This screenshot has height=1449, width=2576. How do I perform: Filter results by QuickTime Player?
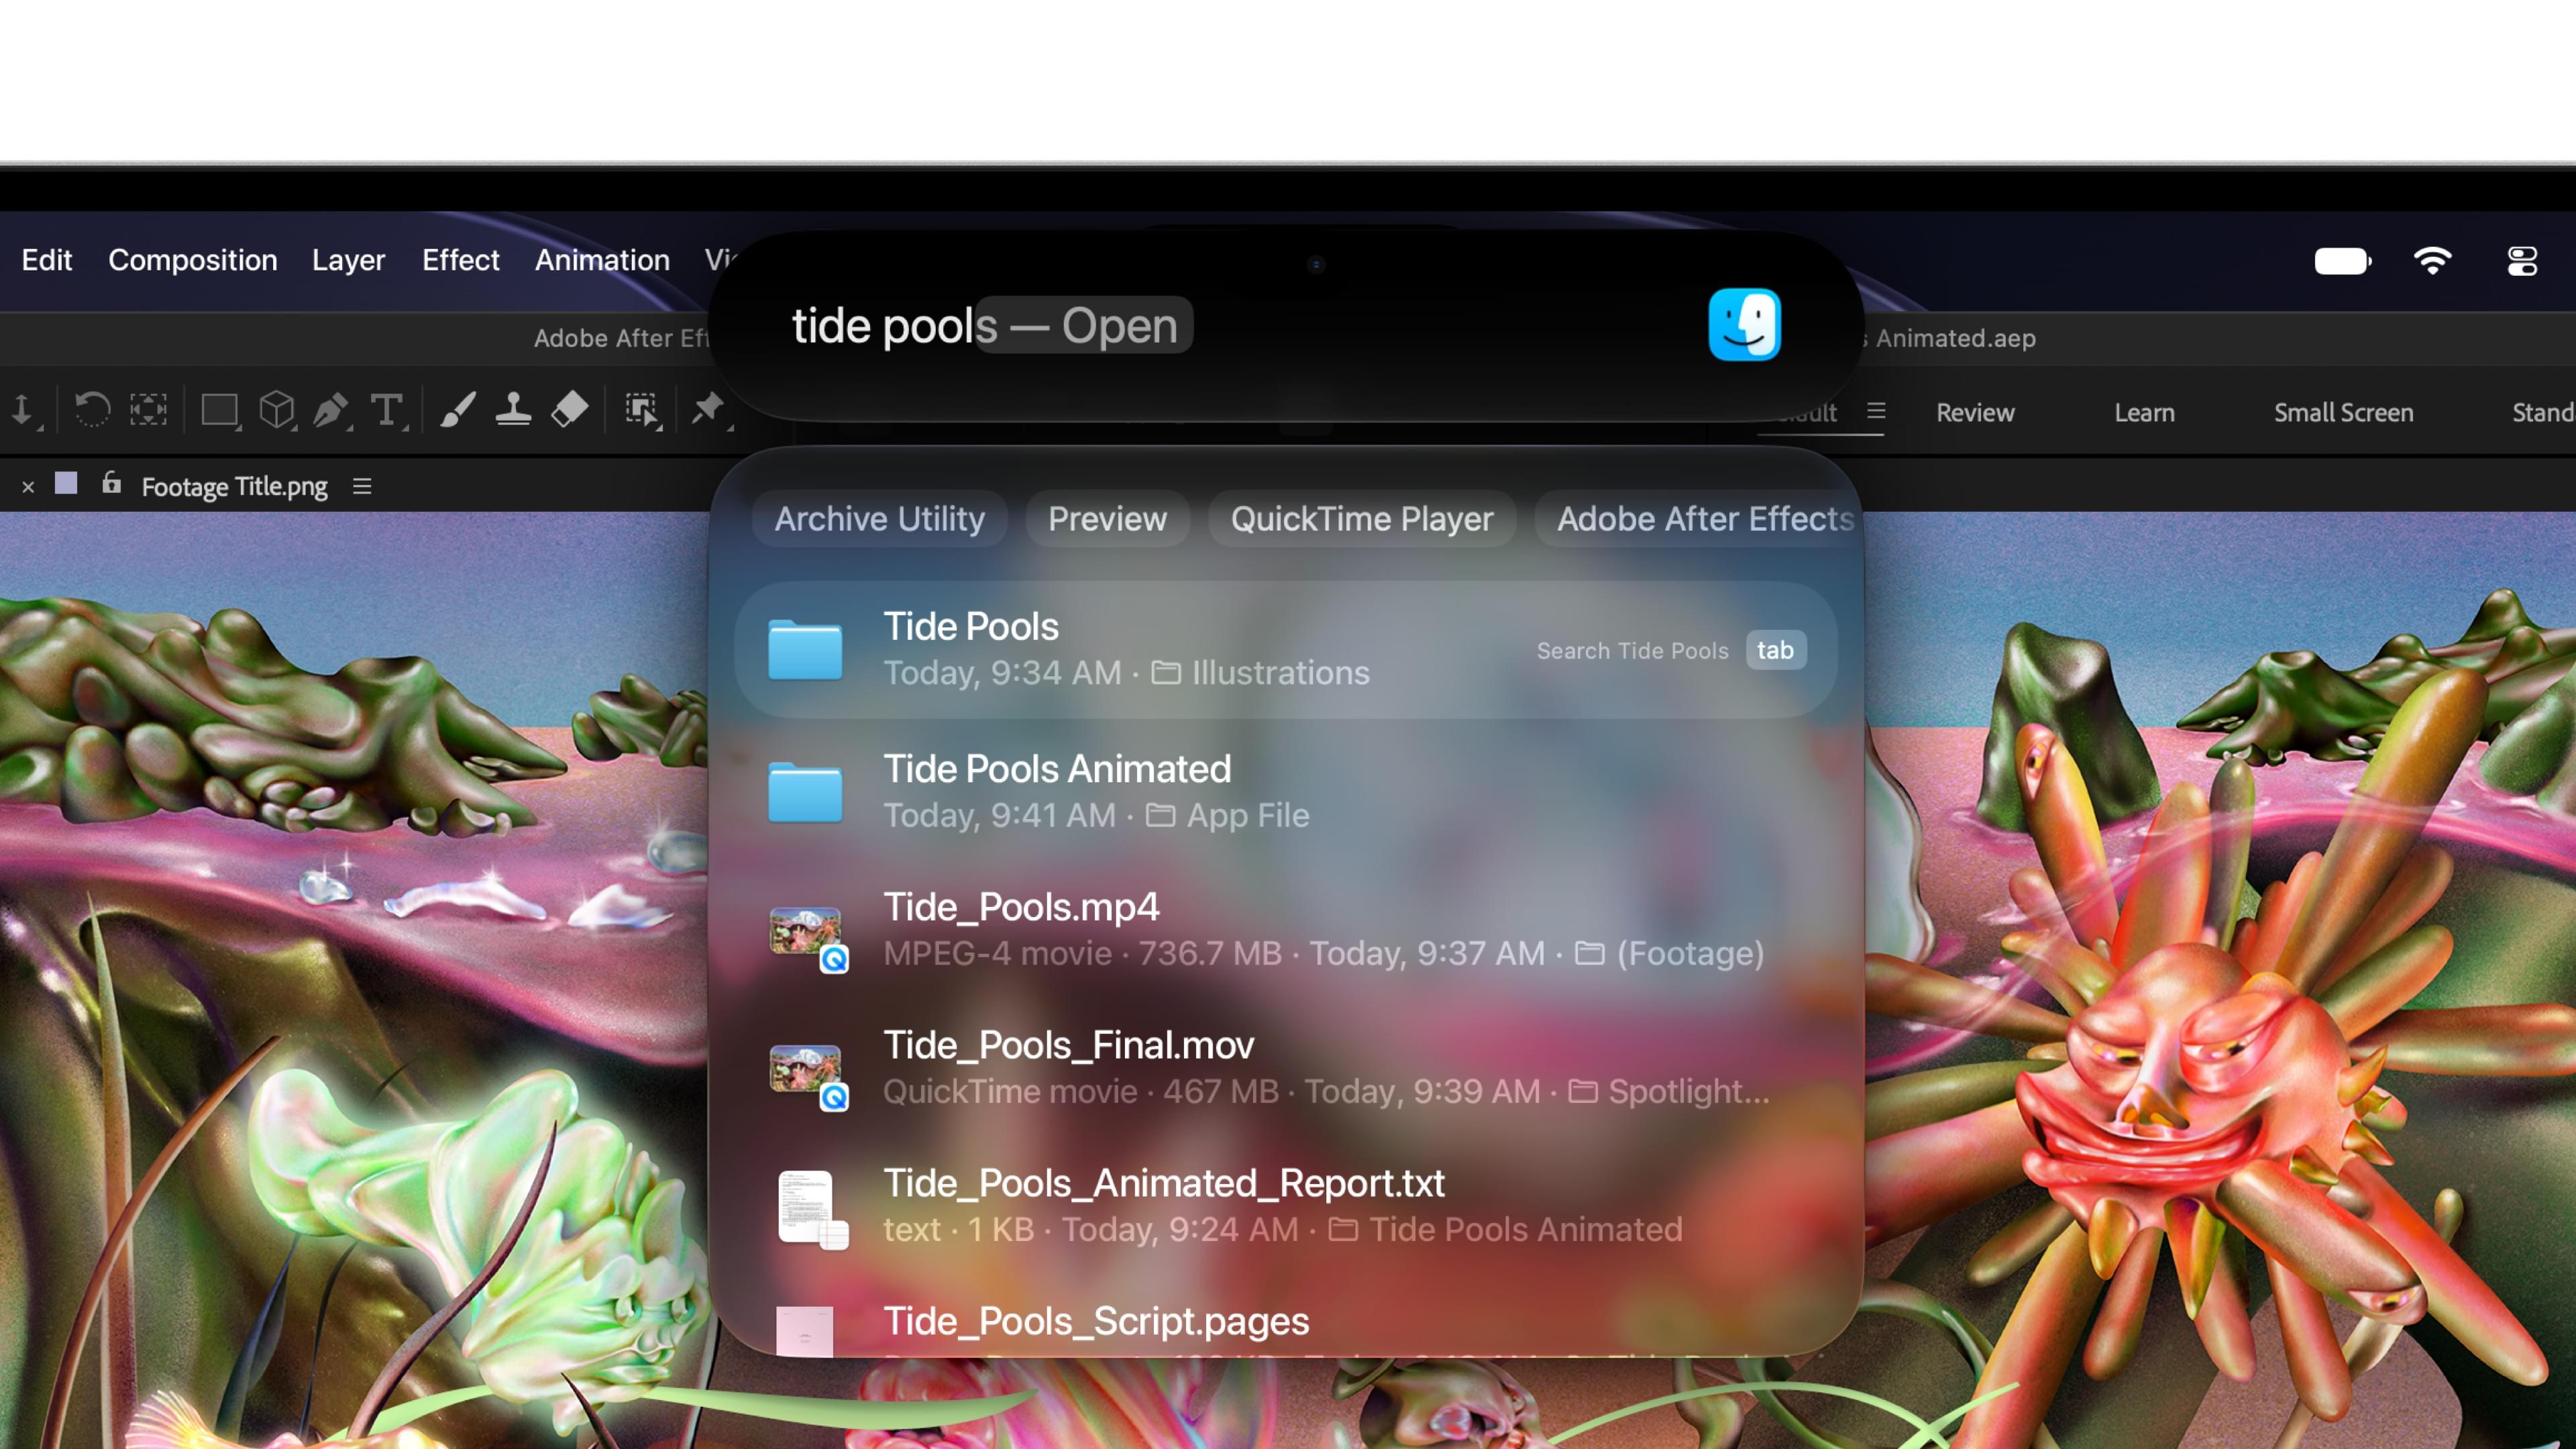tap(1362, 519)
